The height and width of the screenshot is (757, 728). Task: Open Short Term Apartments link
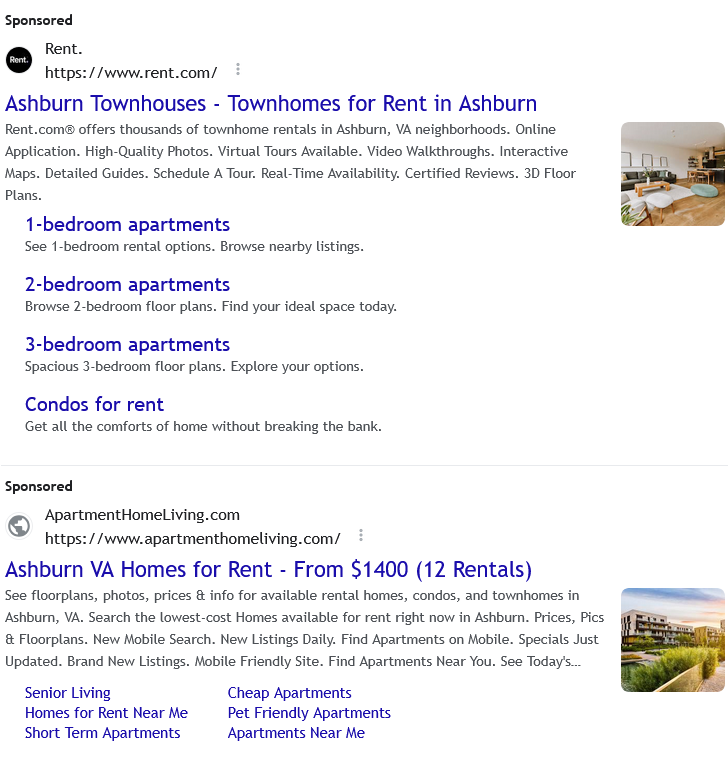(103, 733)
